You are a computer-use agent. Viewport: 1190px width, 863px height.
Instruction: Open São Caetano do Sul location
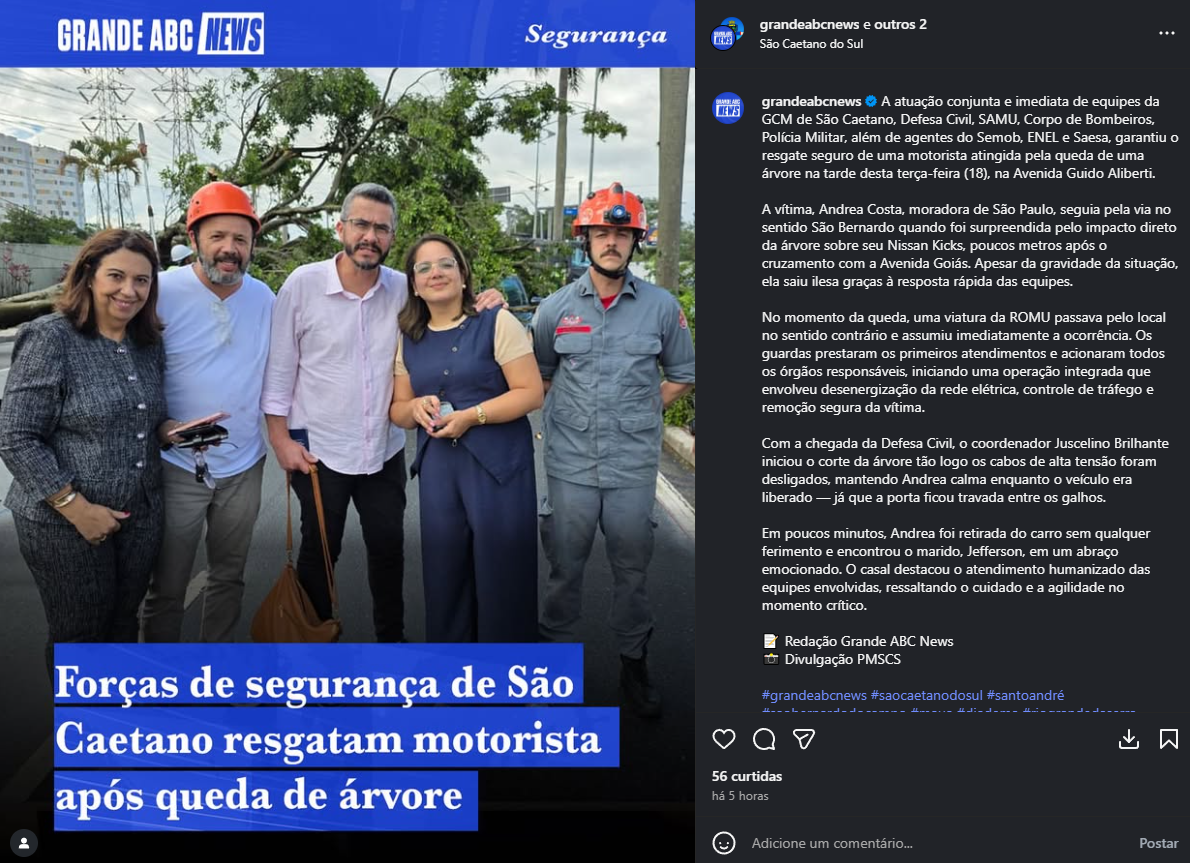coord(811,44)
